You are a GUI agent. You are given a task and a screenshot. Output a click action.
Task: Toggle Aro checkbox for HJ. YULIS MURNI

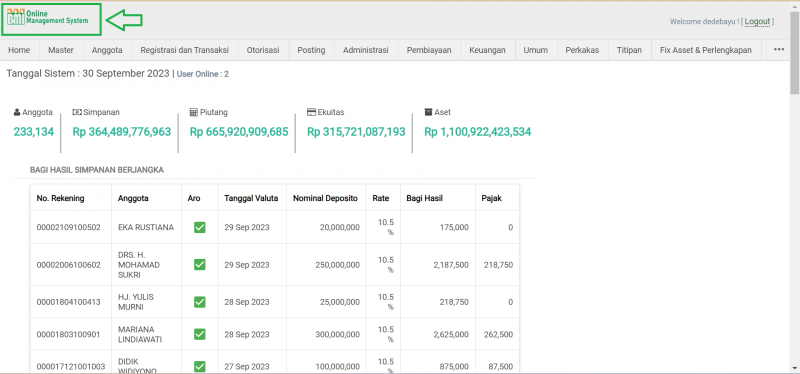199,302
